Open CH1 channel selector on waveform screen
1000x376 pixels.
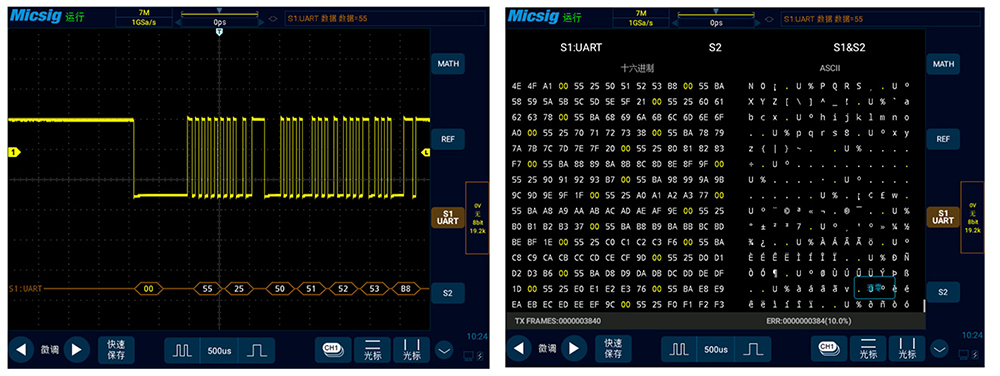click(x=333, y=349)
